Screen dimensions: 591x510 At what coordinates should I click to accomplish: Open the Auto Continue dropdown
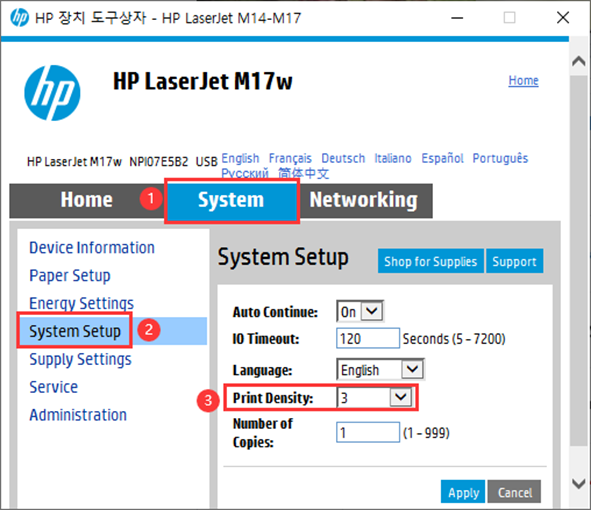360,311
